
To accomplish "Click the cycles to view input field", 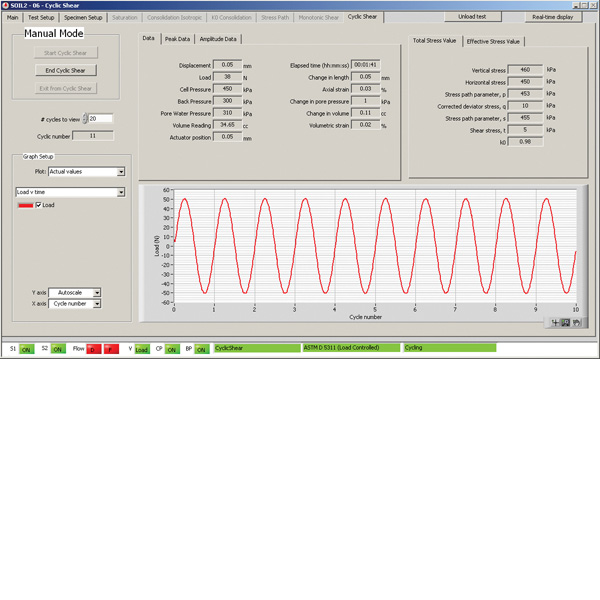I will click(100, 119).
